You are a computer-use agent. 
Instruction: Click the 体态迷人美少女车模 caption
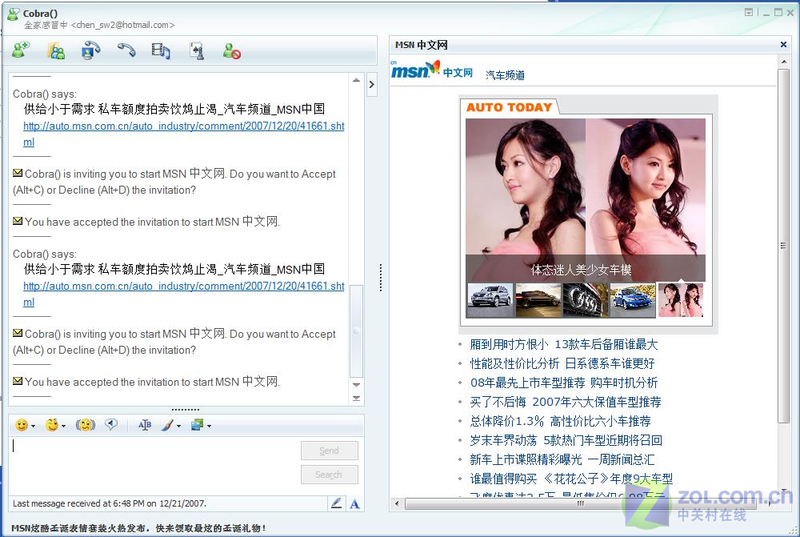click(x=581, y=269)
